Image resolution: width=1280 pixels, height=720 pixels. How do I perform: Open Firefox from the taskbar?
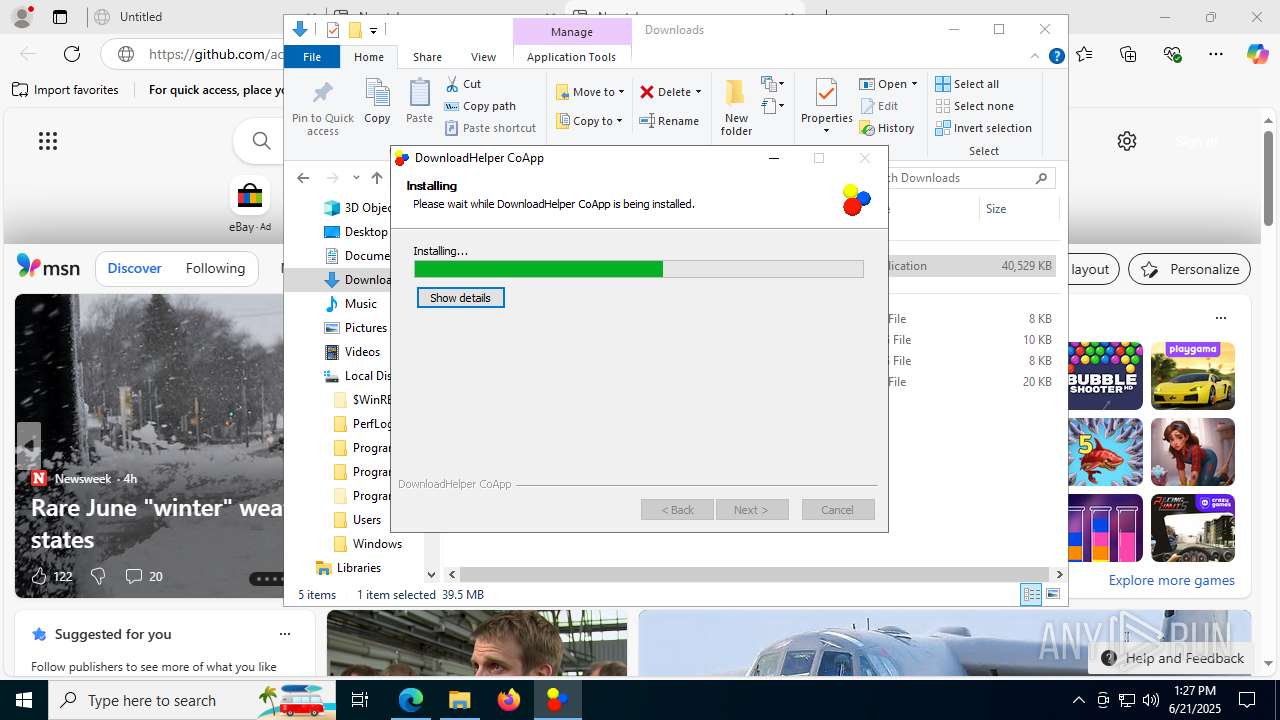point(509,700)
